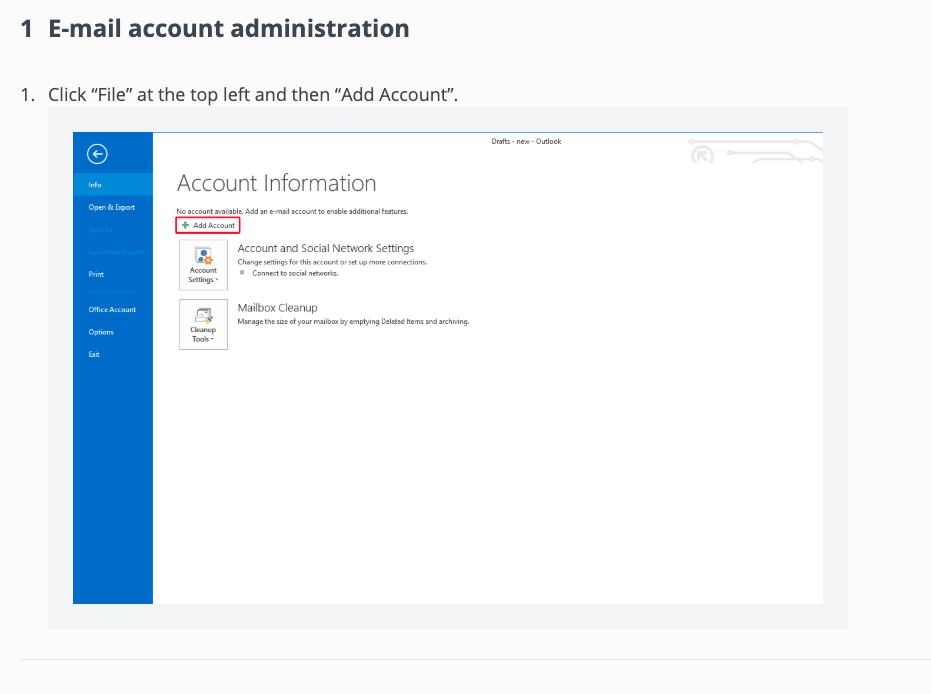Viewport: 931px width, 694px height.
Task: Click the green plus icon beside Add Account
Action: pyautogui.click(x=185, y=226)
